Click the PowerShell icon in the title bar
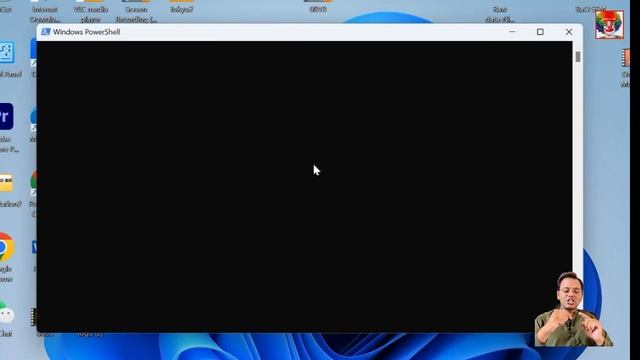 tap(45, 32)
